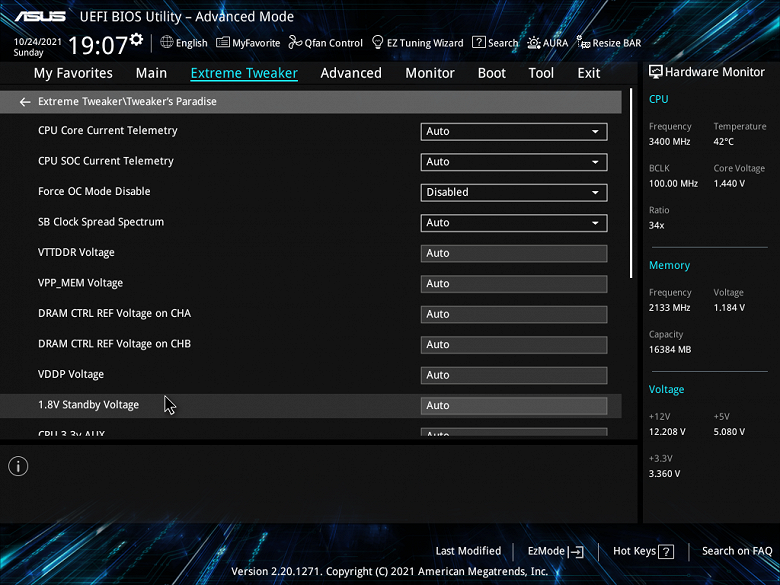Click the CPU temperature 42°C value
Screen dimensions: 780x585
(723, 142)
